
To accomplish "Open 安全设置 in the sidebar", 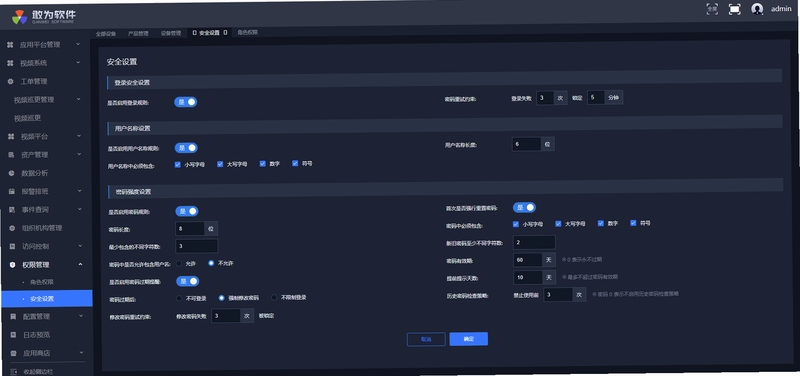I will (47, 298).
